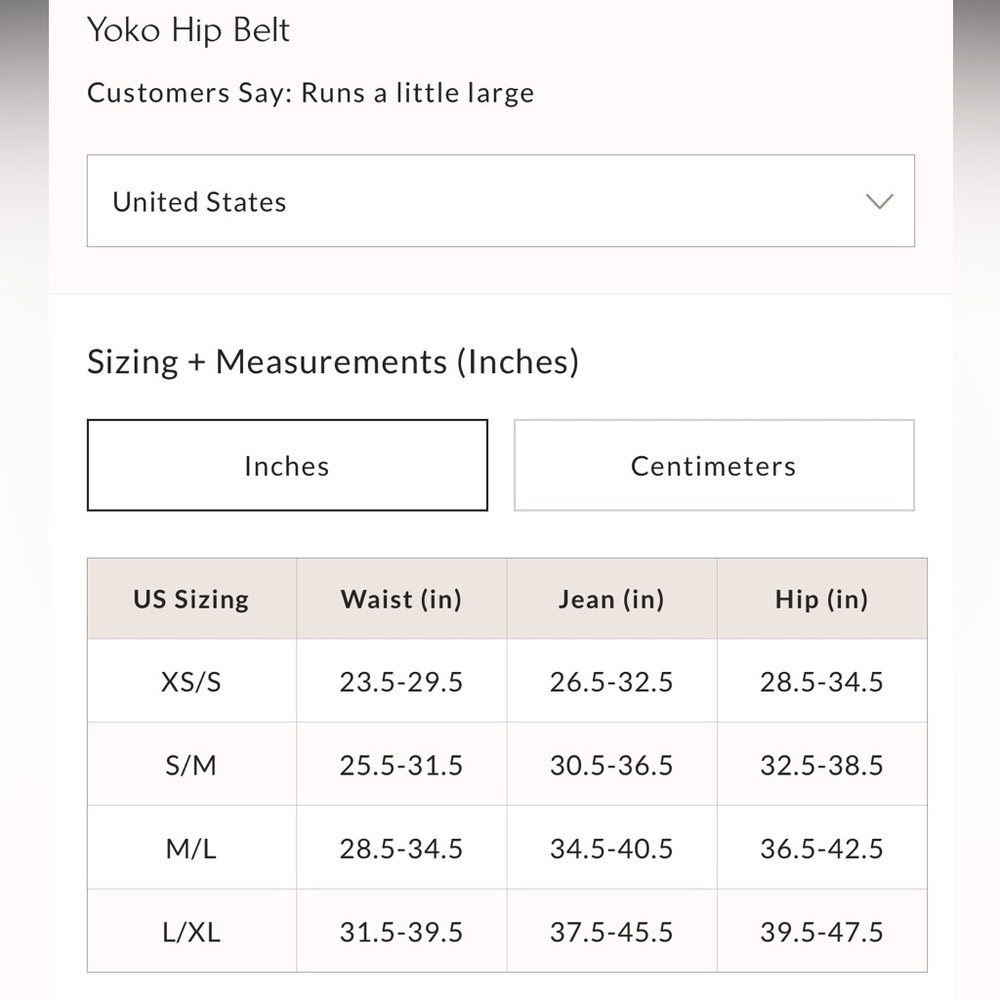Click the 'Sizing + Measurements (Inches)' heading

pos(333,362)
